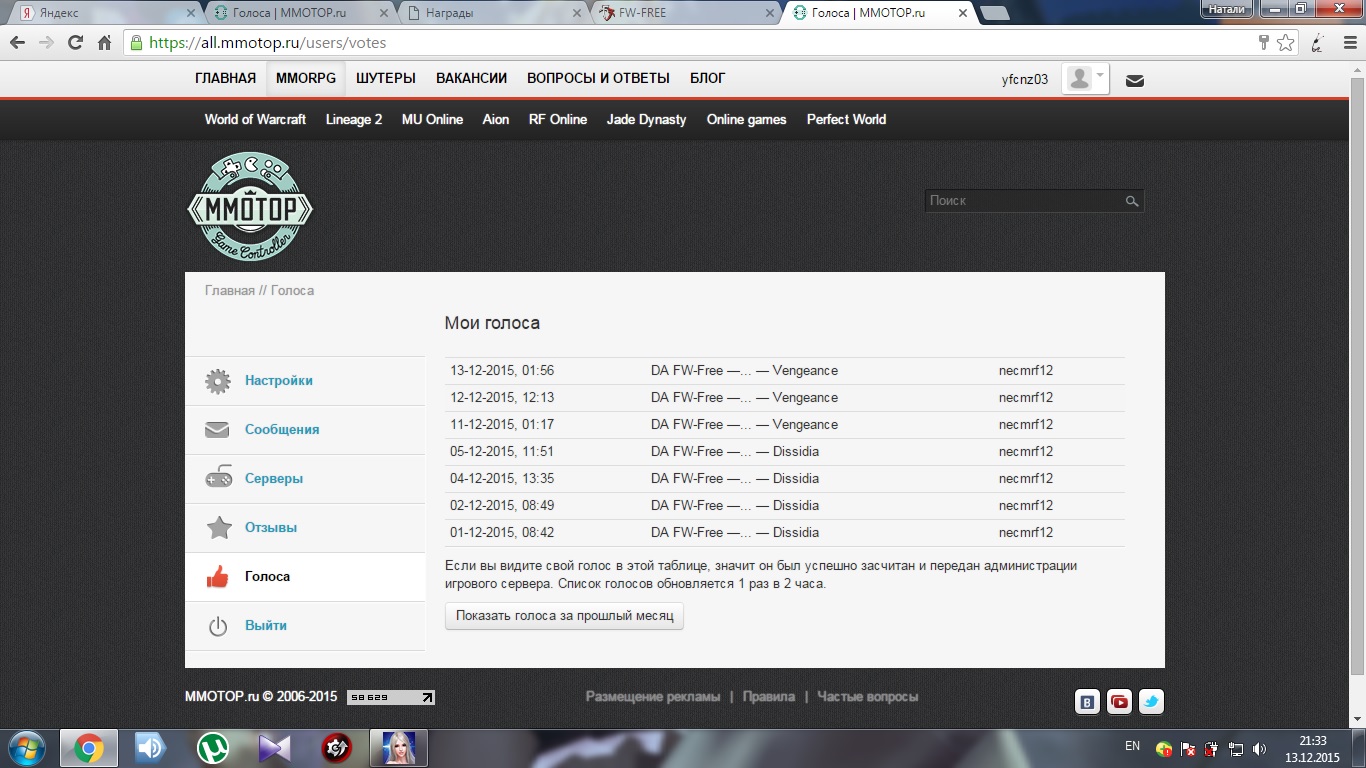Open the RF Online link
1366x768 pixels.
[x=558, y=119]
